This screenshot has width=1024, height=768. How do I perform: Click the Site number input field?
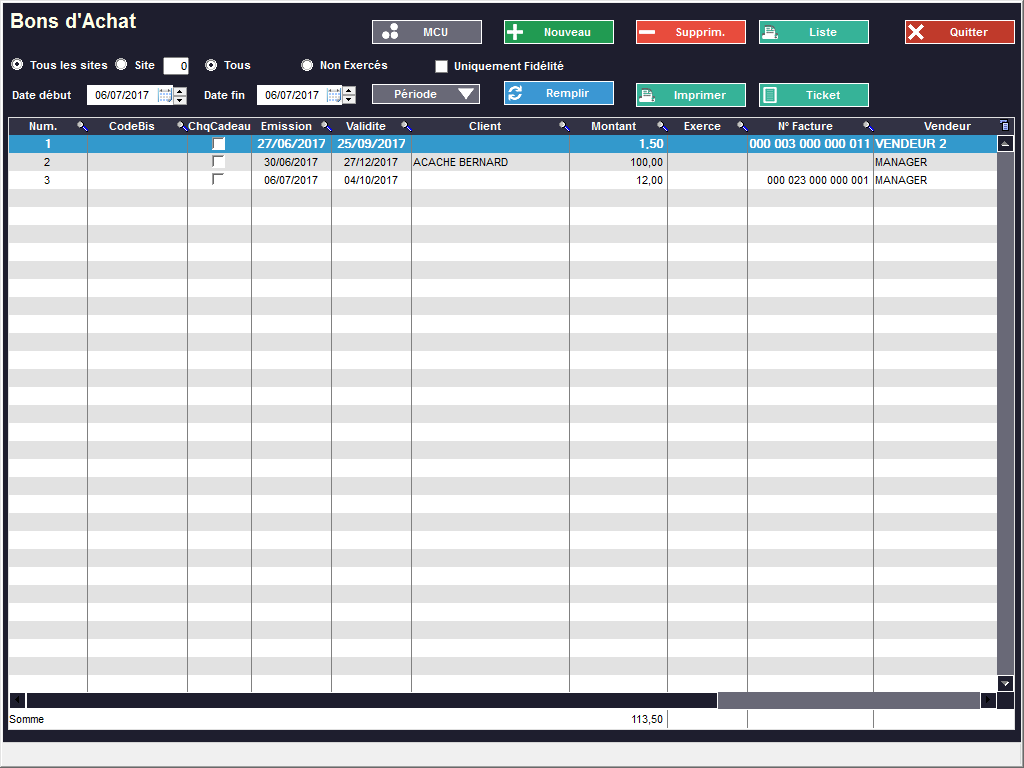176,66
